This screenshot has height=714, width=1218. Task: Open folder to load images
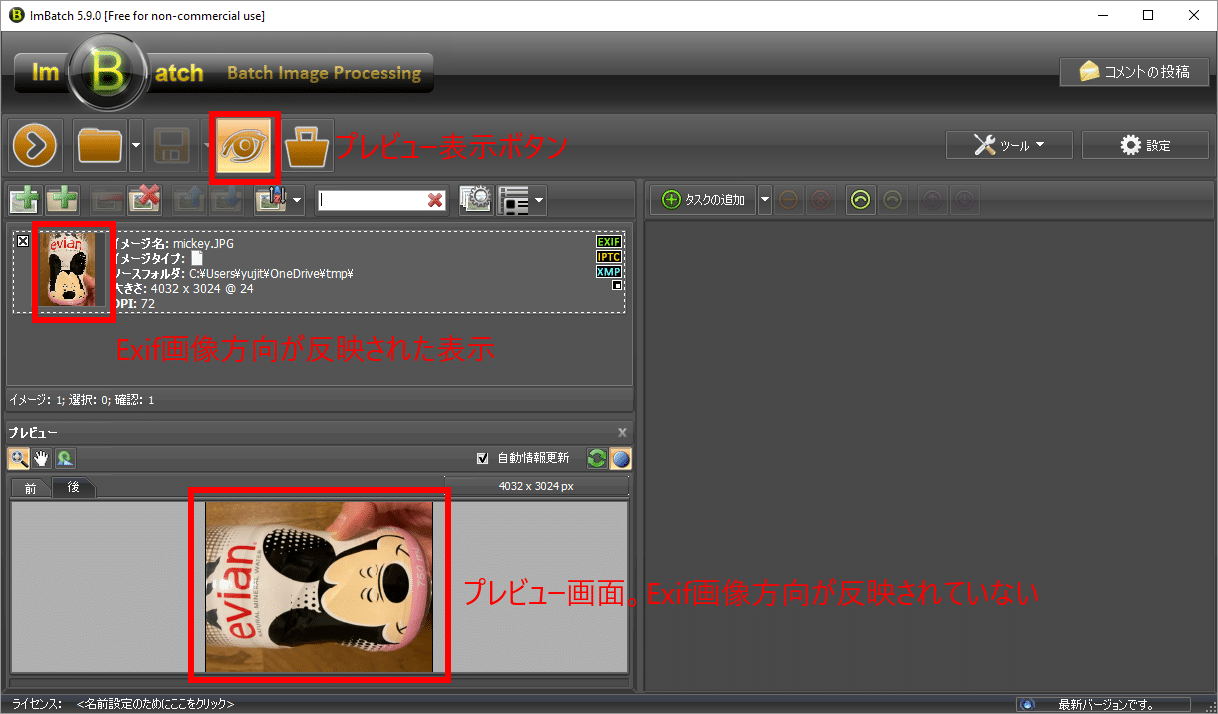[100, 145]
